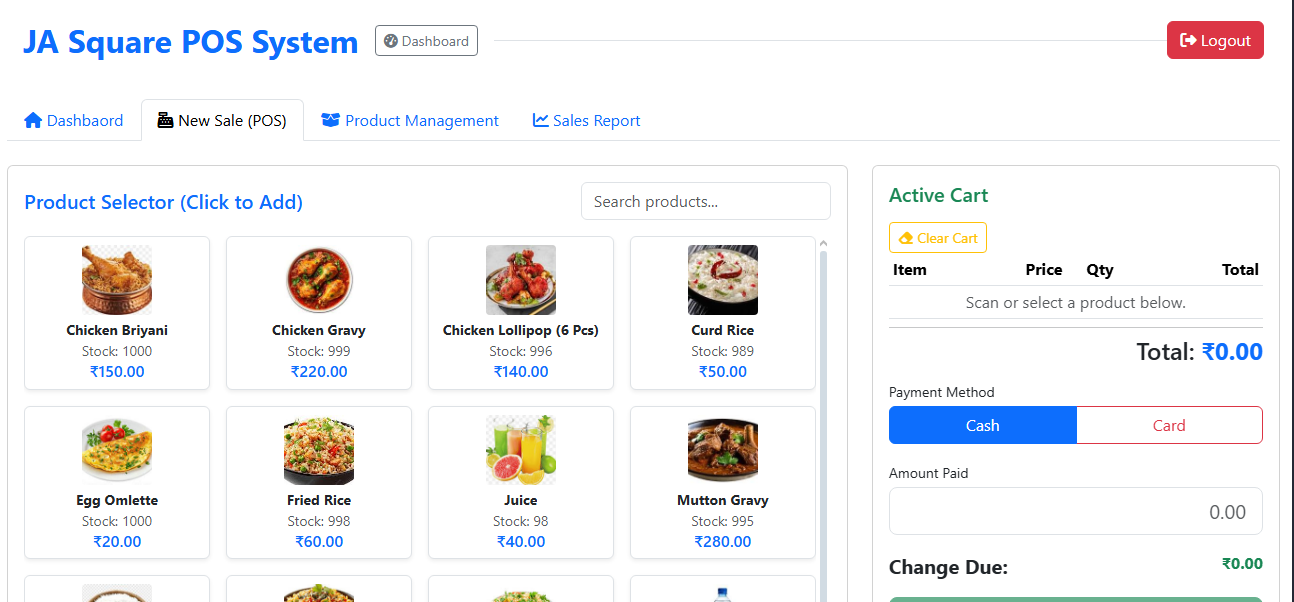Click the Fried Rice product icon
This screenshot has width=1294, height=602.
[319, 450]
